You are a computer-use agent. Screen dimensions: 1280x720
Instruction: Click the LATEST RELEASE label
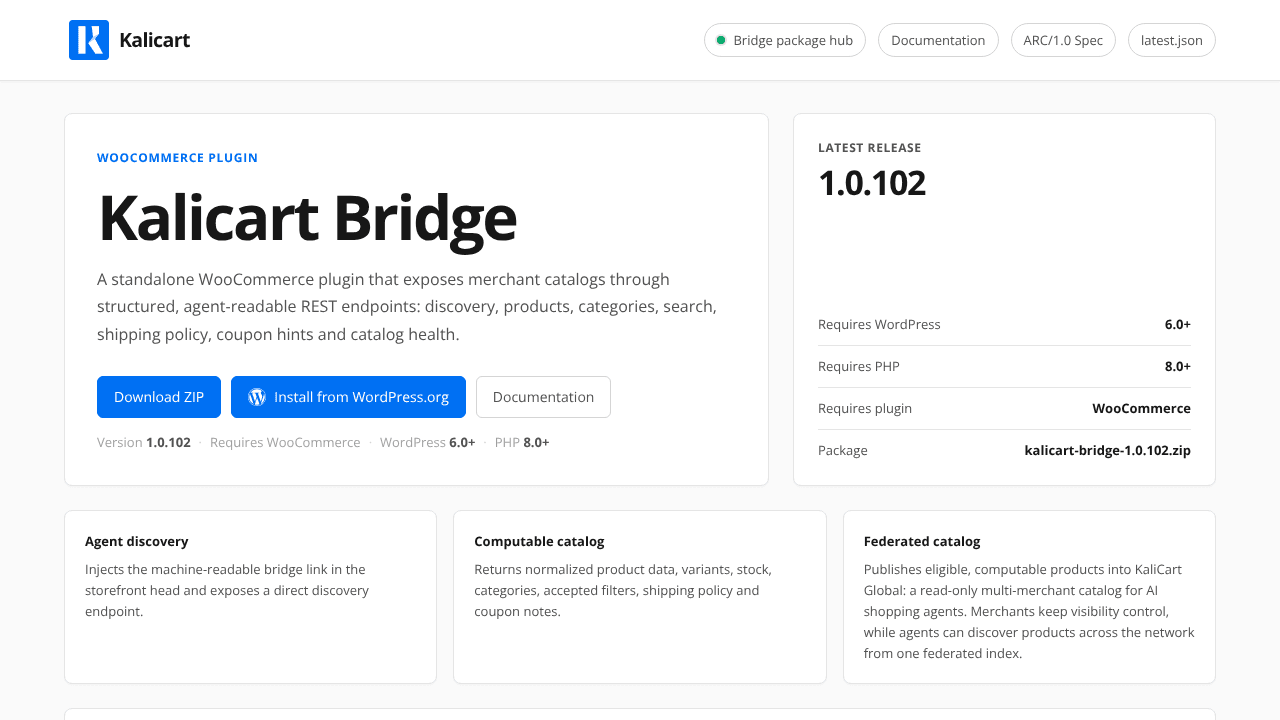[x=870, y=148]
